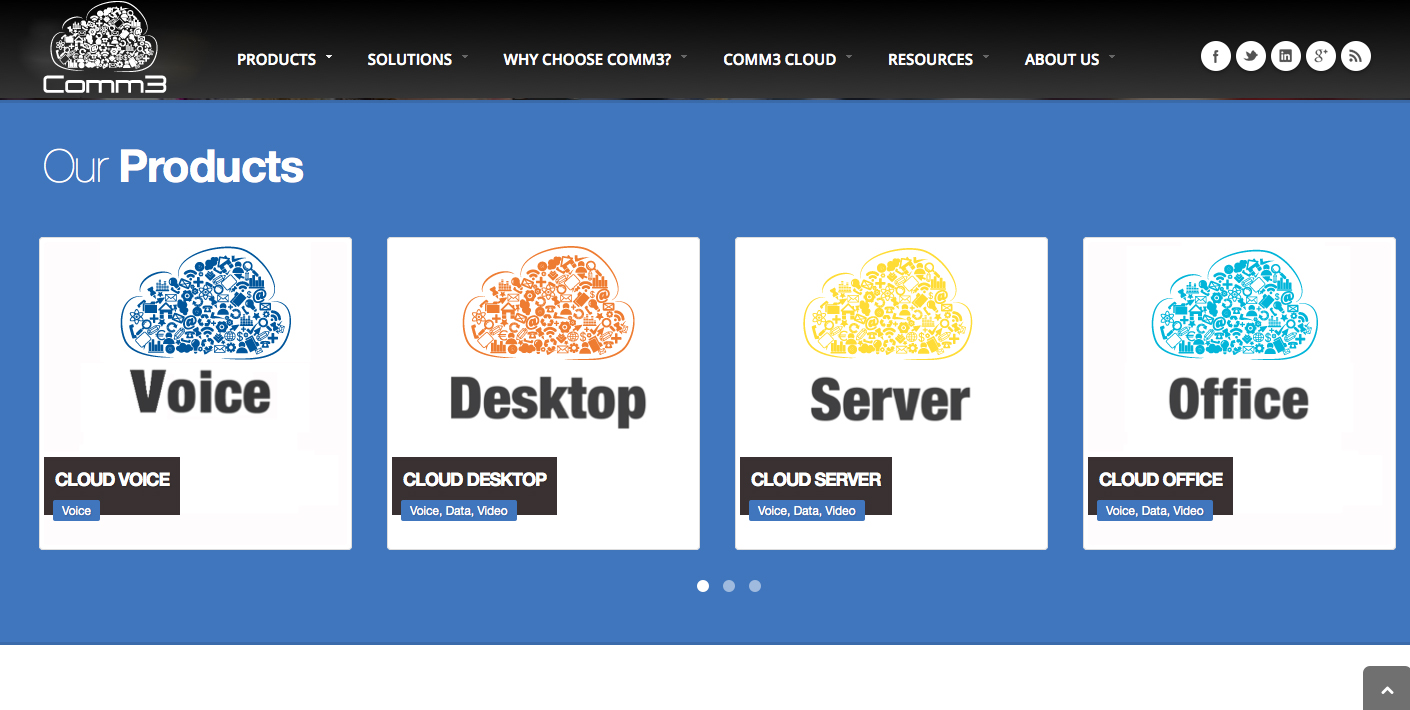Click the tag under Cloud Server
Screen dimensions: 1410x710
click(807, 510)
